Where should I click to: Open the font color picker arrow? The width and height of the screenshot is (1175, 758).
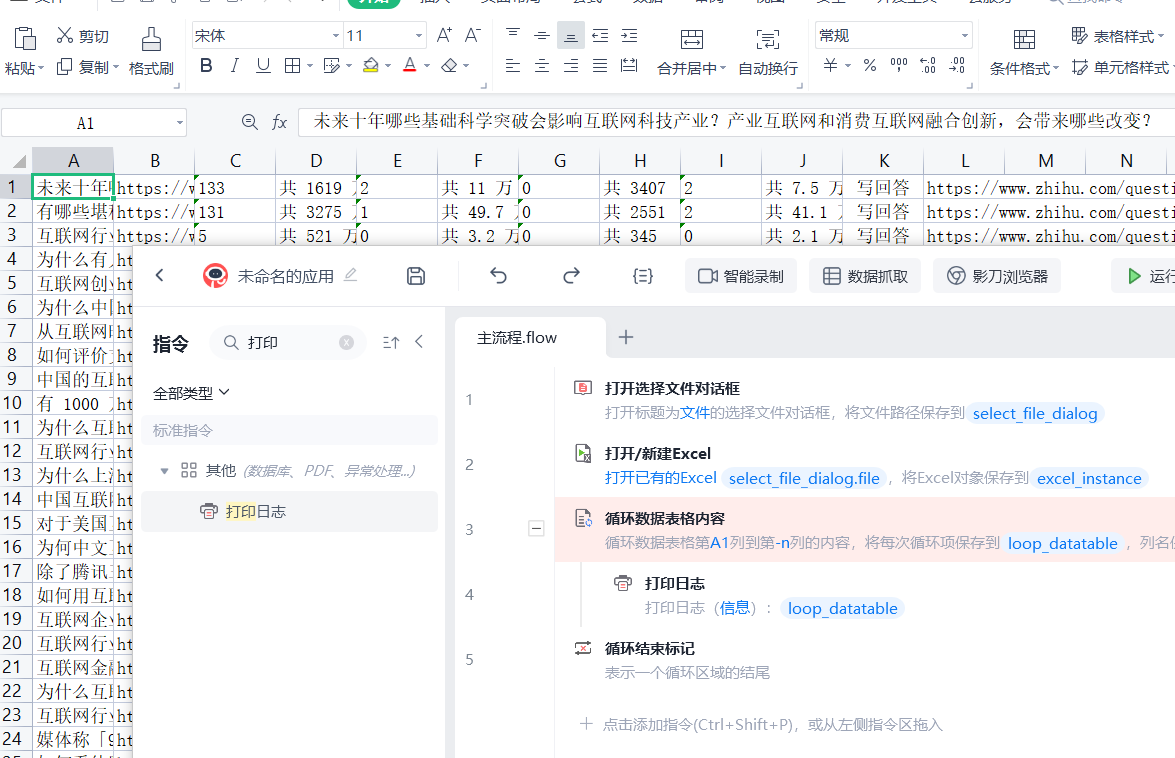tap(427, 66)
